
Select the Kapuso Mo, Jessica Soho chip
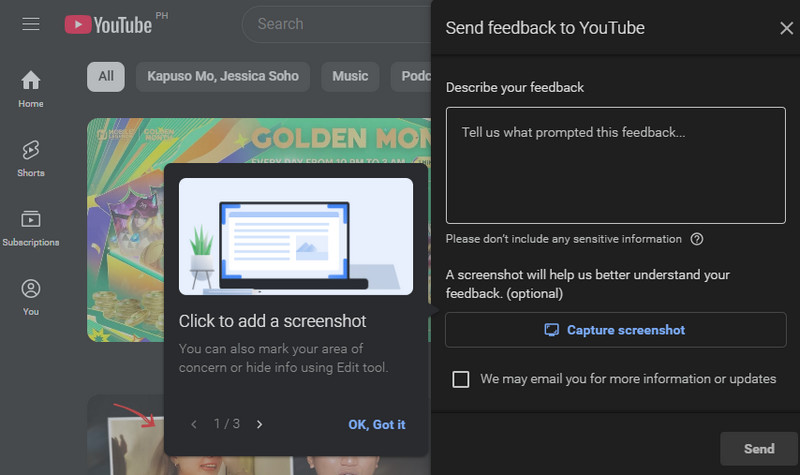pos(223,77)
